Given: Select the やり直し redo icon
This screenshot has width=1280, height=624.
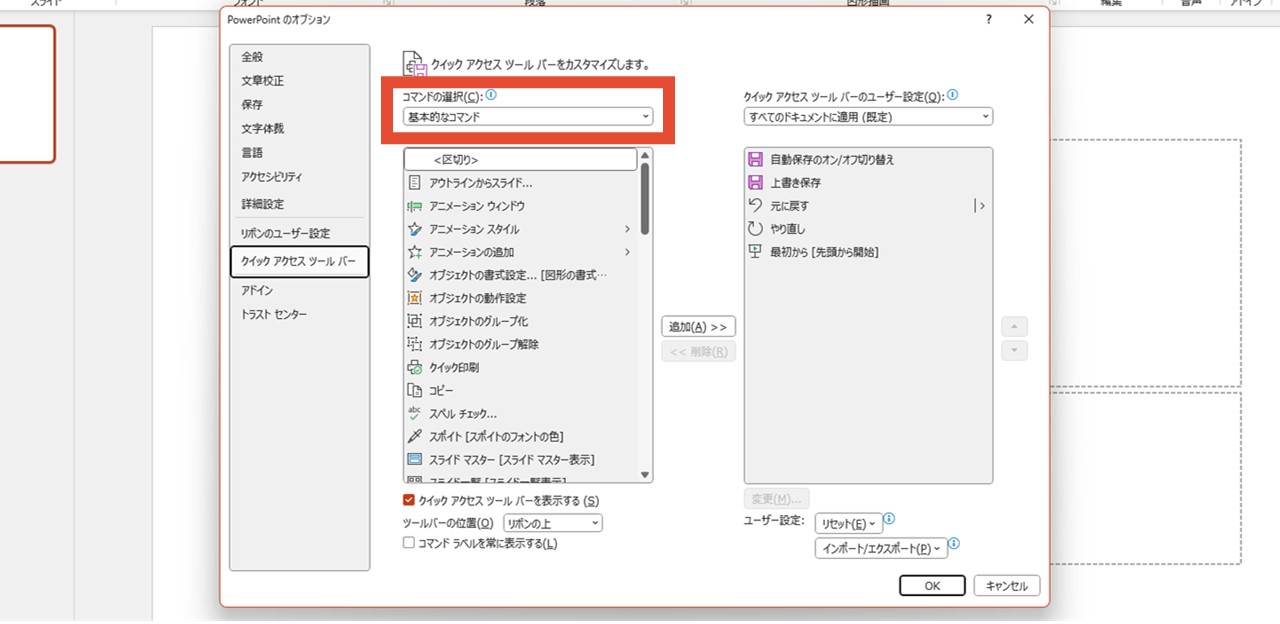Looking at the screenshot, I should [756, 229].
